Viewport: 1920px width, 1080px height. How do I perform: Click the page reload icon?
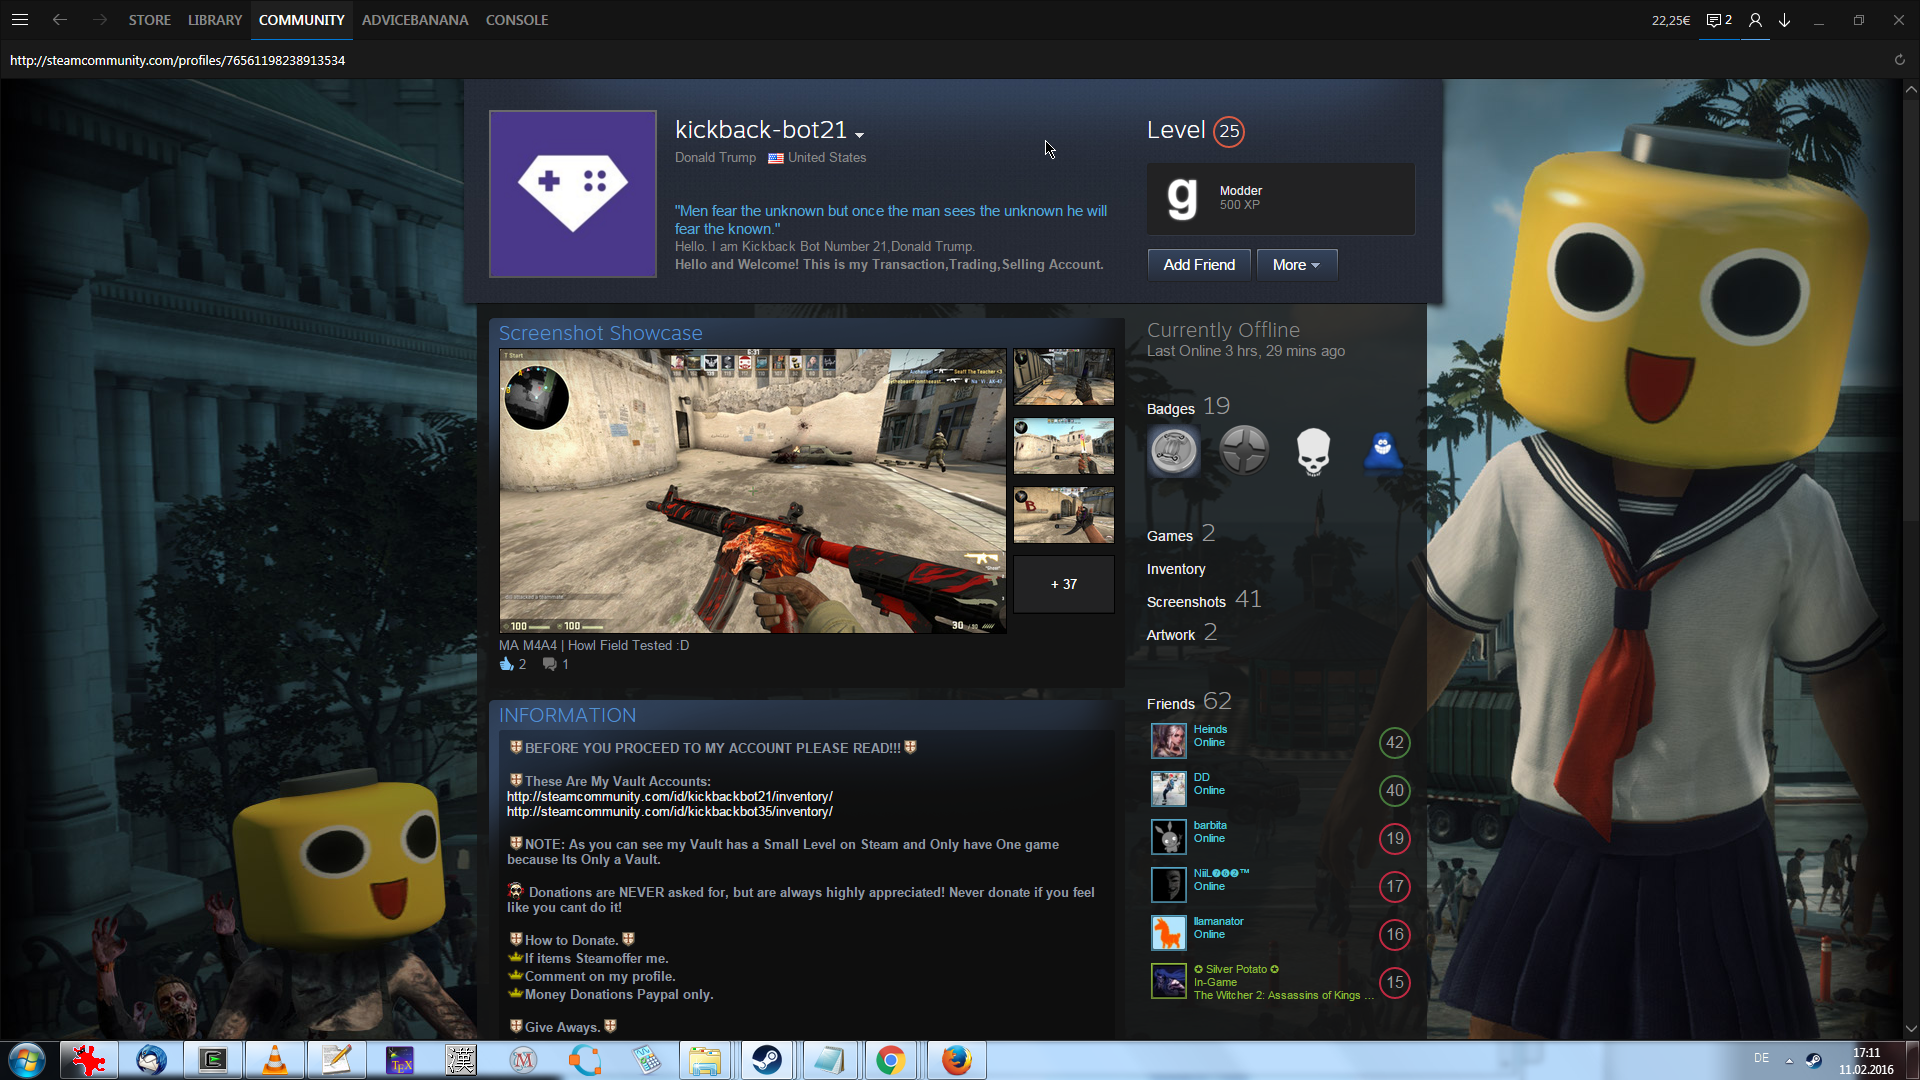pyautogui.click(x=1899, y=60)
